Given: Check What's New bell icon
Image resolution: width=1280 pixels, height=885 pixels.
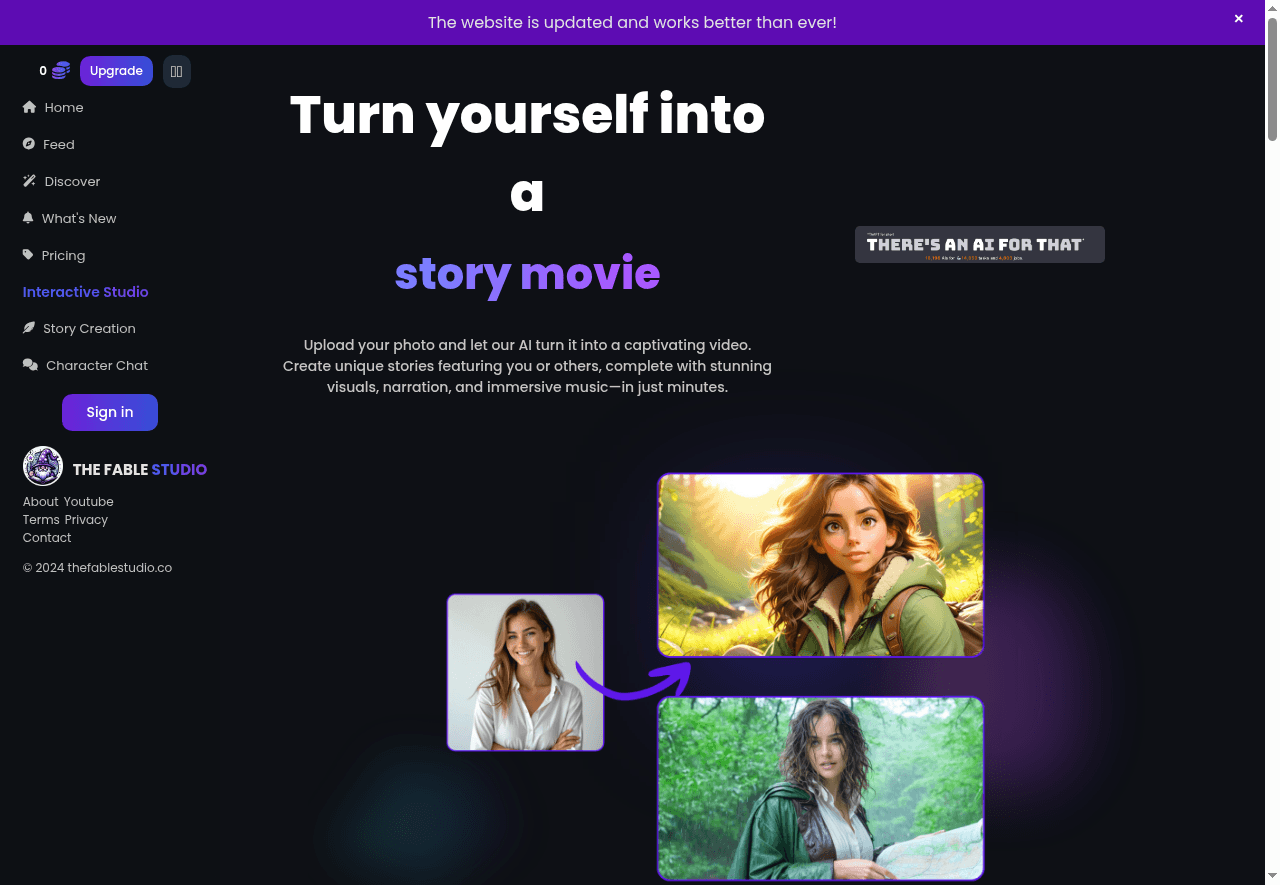Looking at the screenshot, I should coord(28,218).
